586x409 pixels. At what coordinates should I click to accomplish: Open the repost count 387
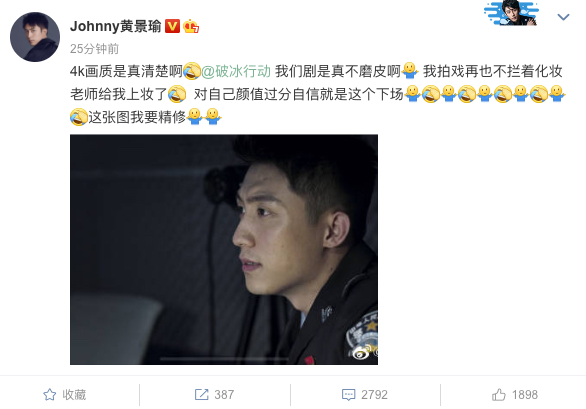tap(224, 395)
